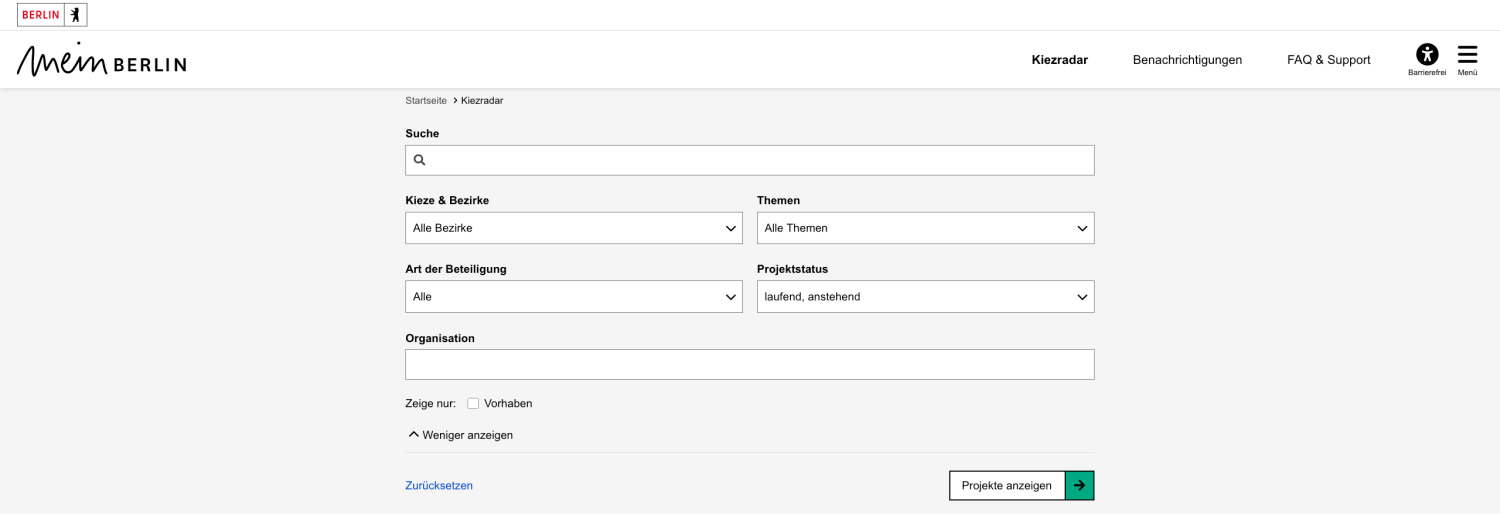Go to Kiezradar in navigation
The image size is (1500, 514).
click(x=1059, y=60)
